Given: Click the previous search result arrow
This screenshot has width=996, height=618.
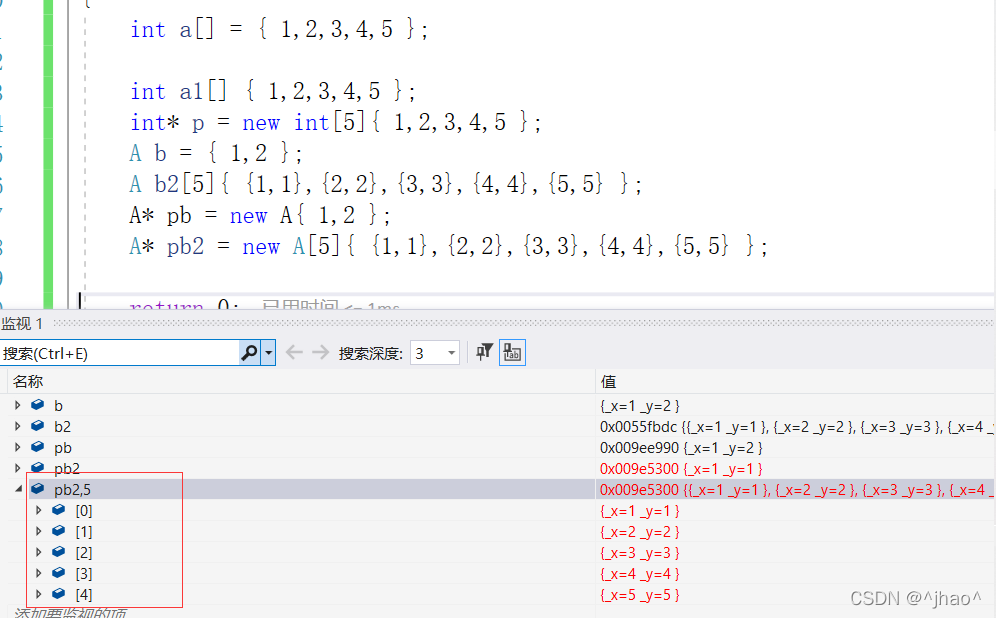Looking at the screenshot, I should pos(294,353).
